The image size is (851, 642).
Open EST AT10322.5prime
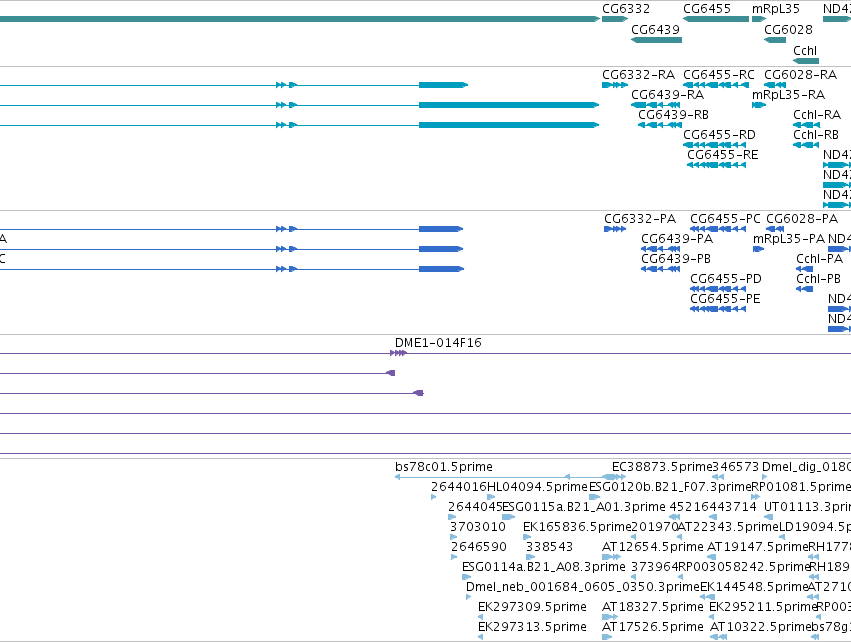pos(760,627)
